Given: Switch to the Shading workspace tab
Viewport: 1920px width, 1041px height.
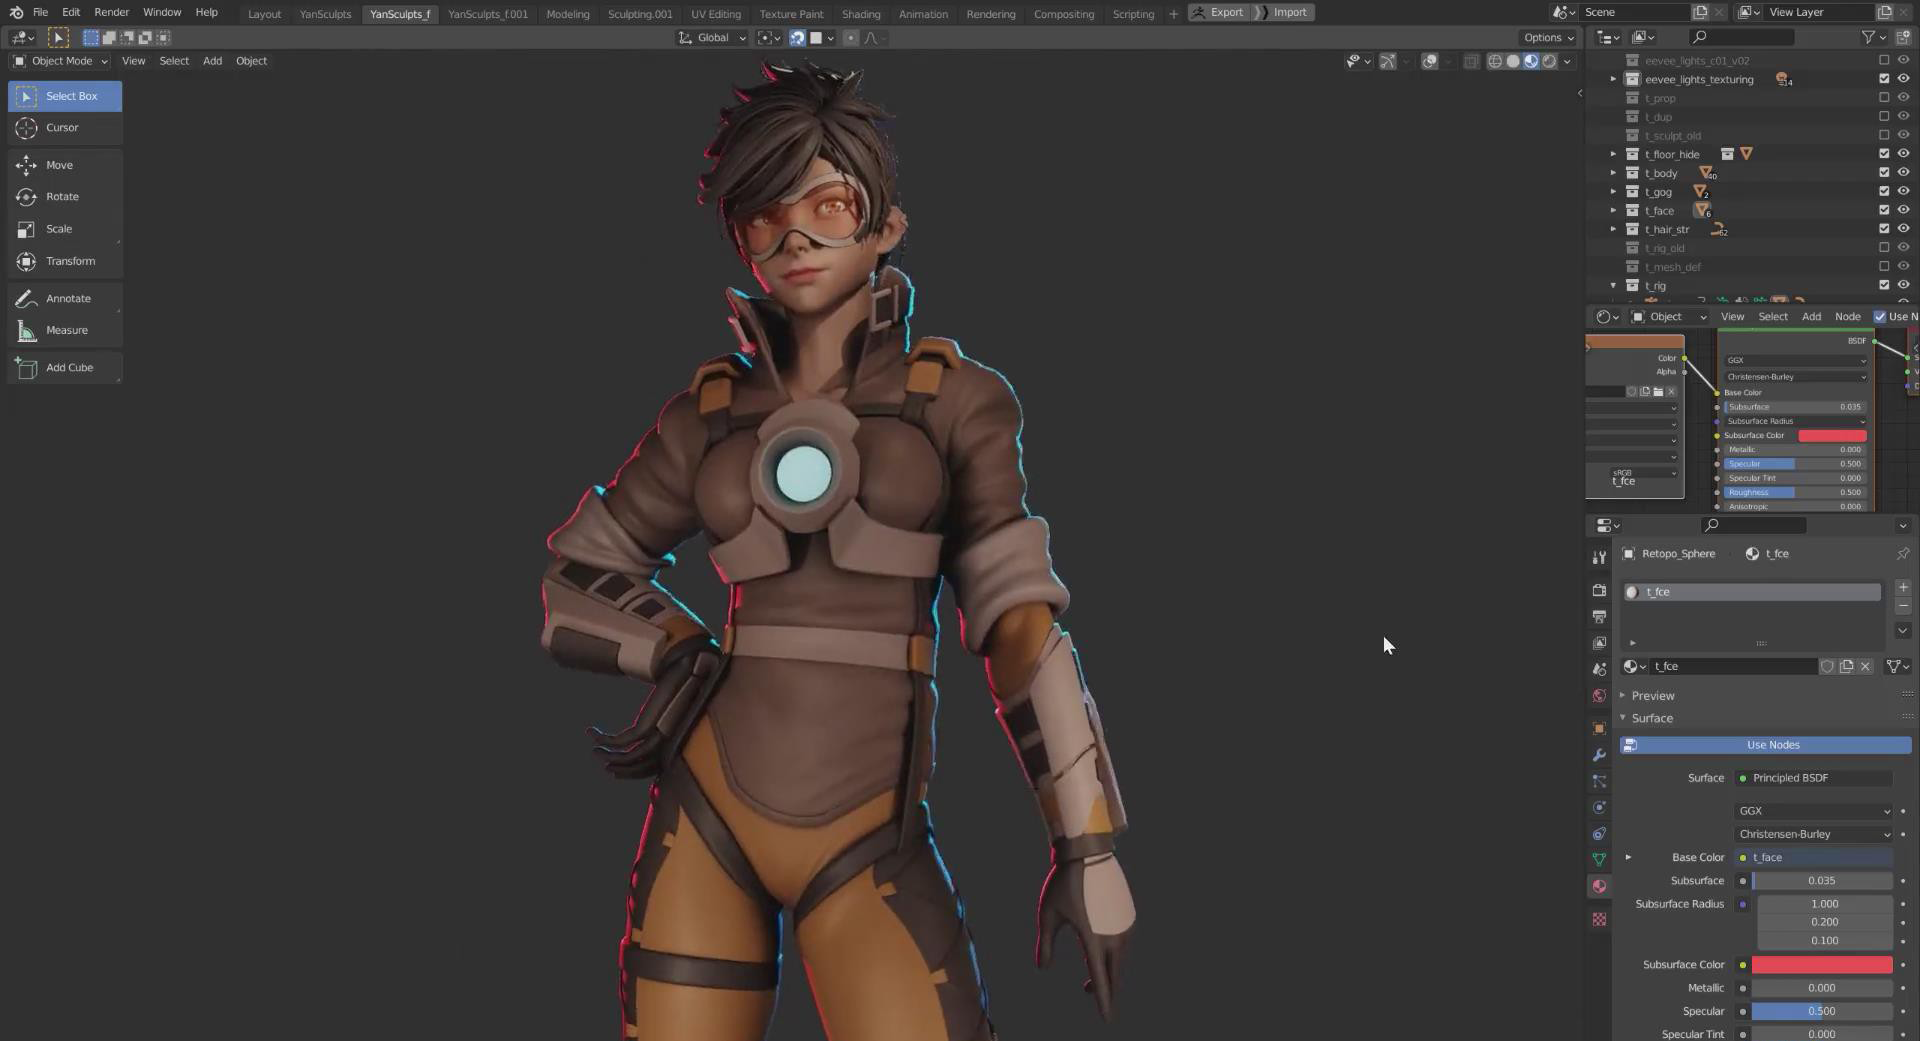Looking at the screenshot, I should coord(861,14).
